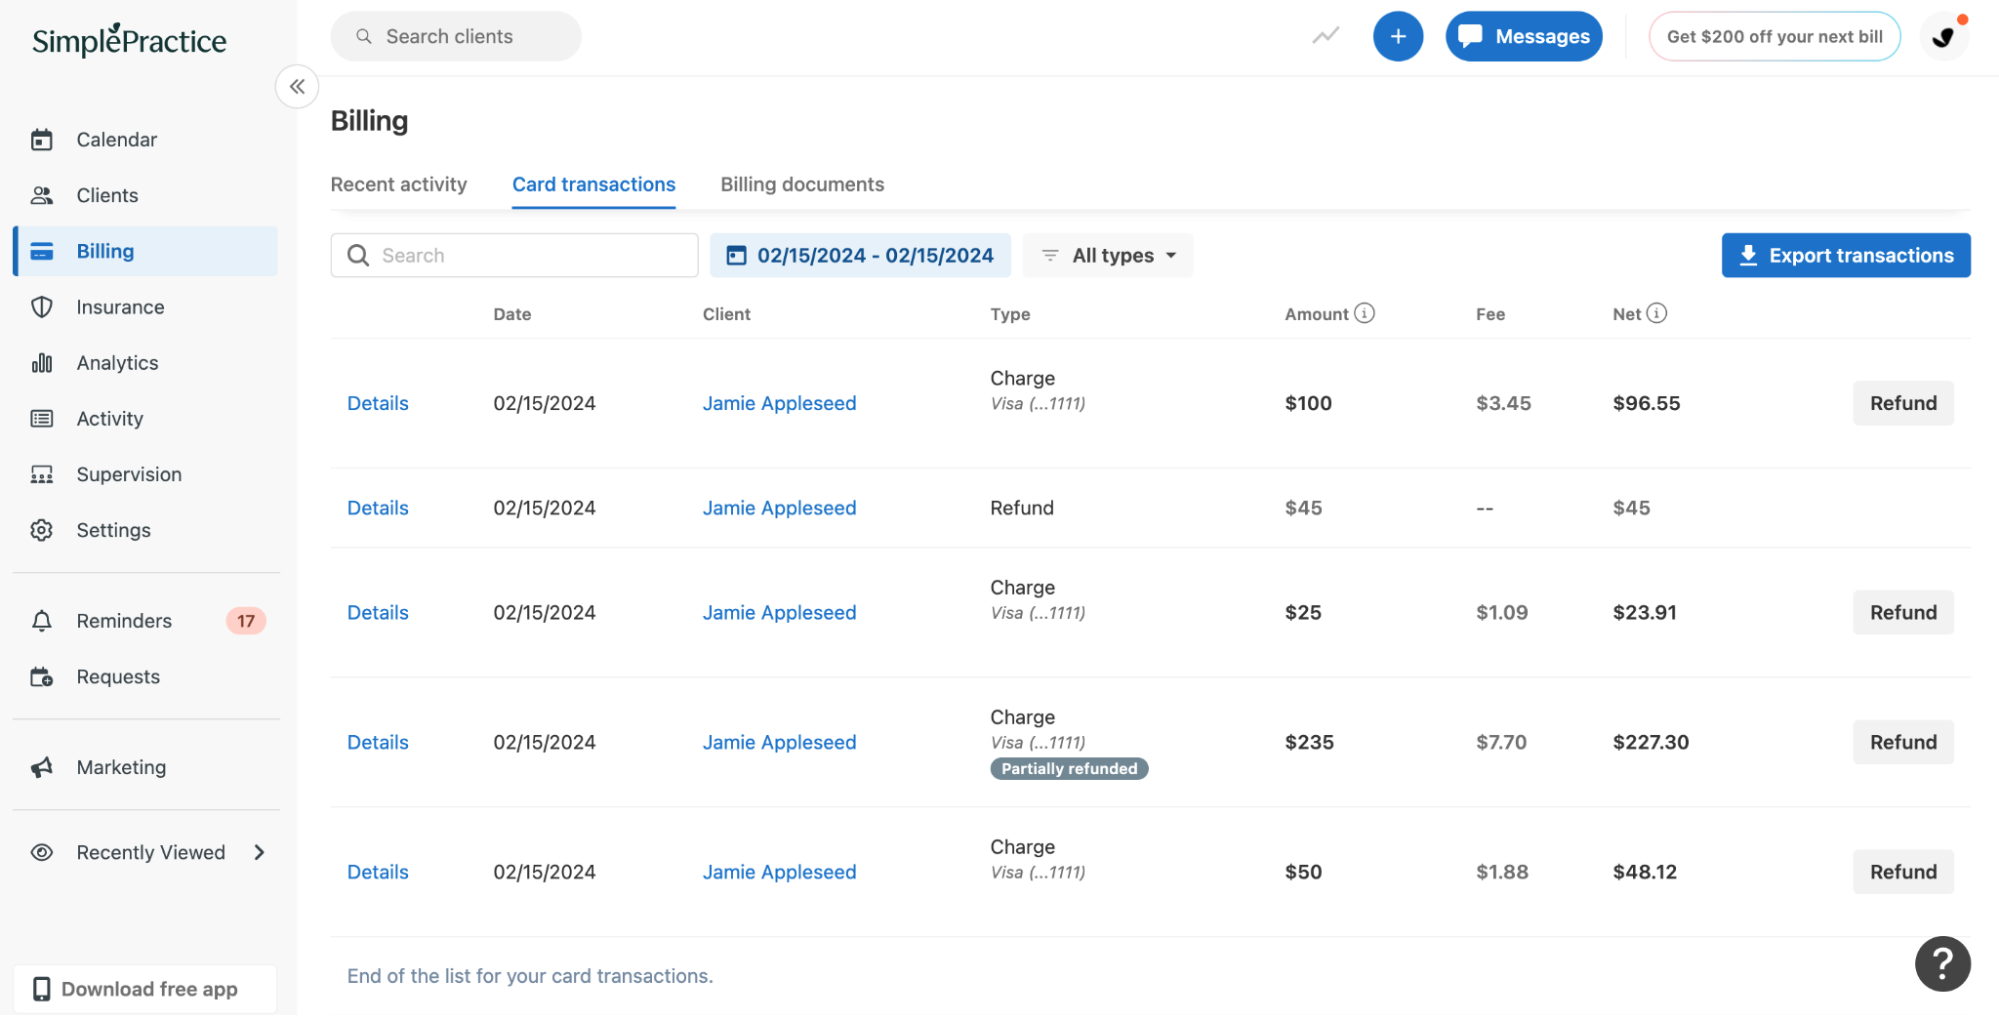Refund the $235 partially refunded charge
This screenshot has width=1999, height=1016.
pos(1903,743)
